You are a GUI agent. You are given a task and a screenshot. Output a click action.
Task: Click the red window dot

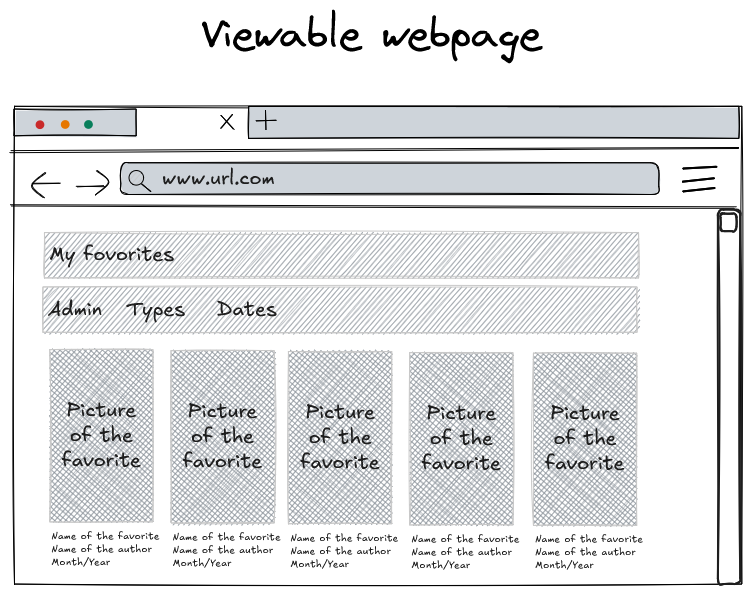click(x=40, y=125)
